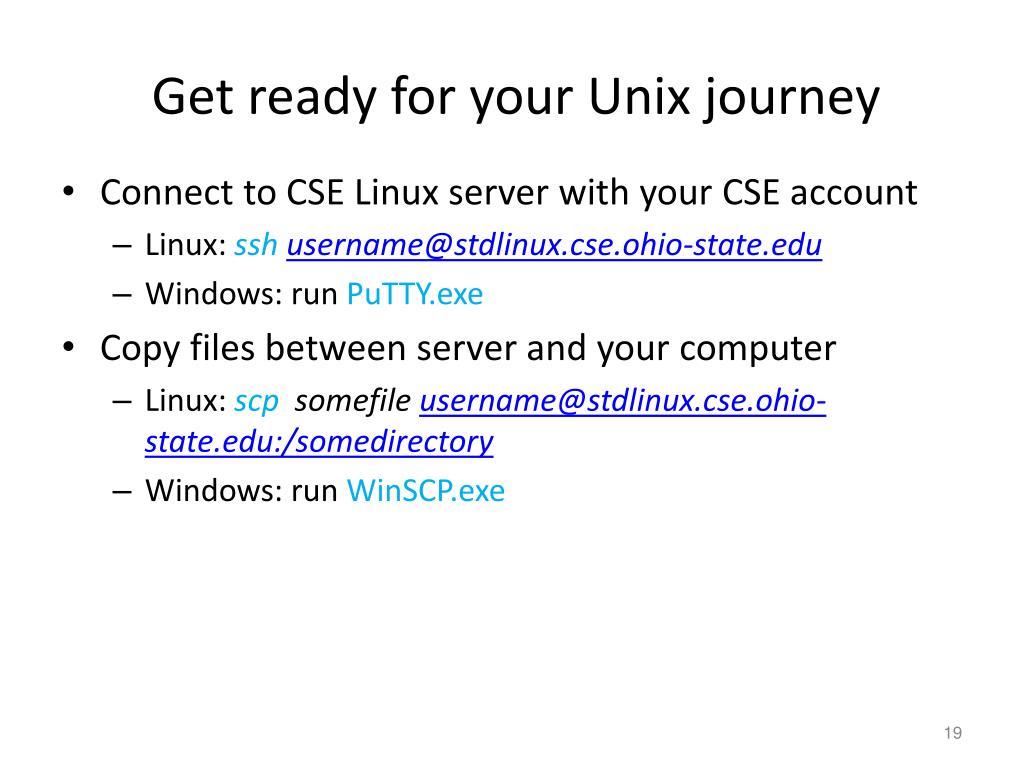Click the 'Linux:' label on the ssh line

tap(185, 246)
